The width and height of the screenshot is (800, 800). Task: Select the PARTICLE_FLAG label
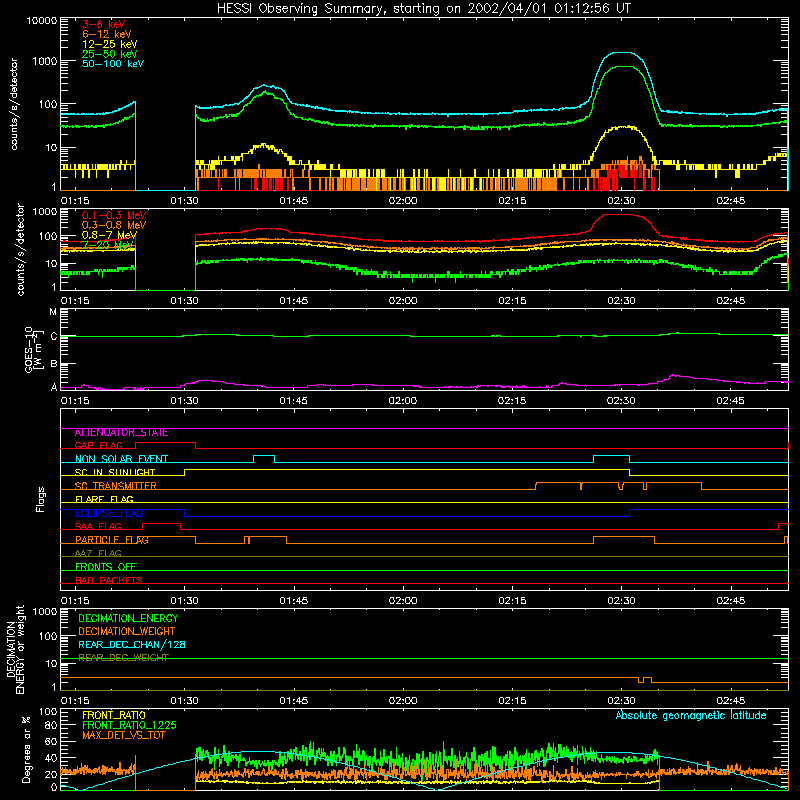(x=112, y=540)
